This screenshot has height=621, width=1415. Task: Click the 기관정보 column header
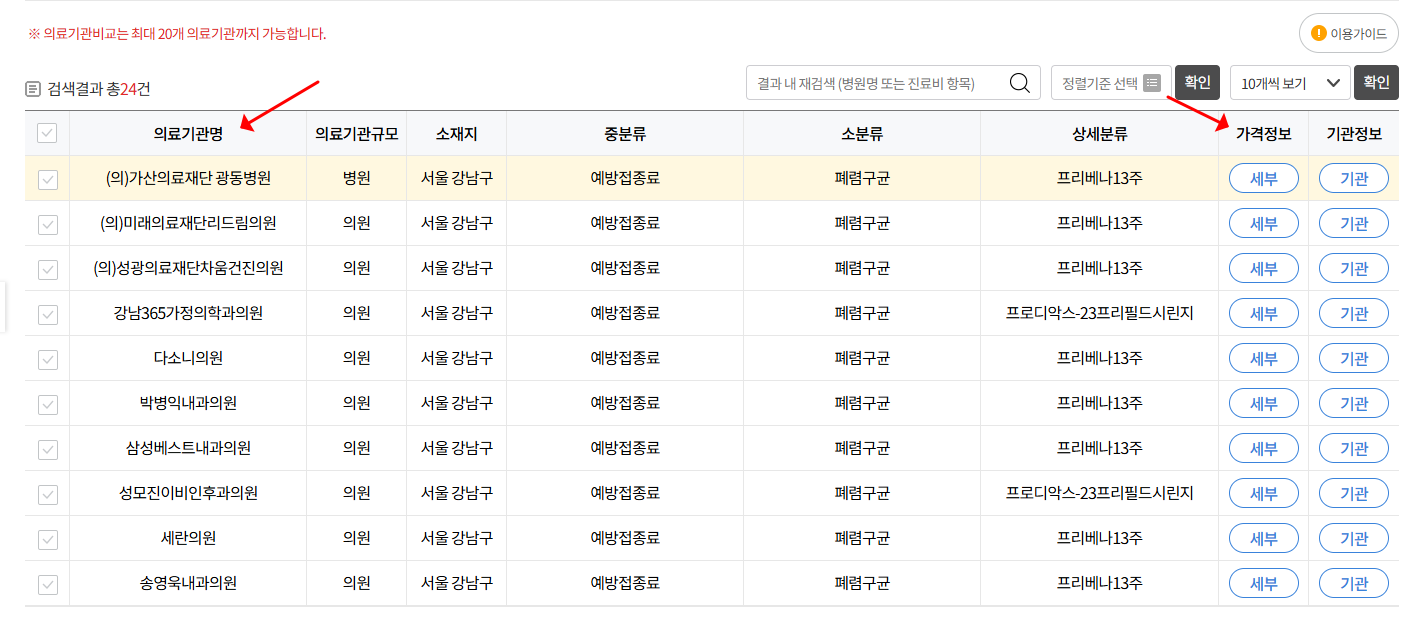click(1354, 133)
